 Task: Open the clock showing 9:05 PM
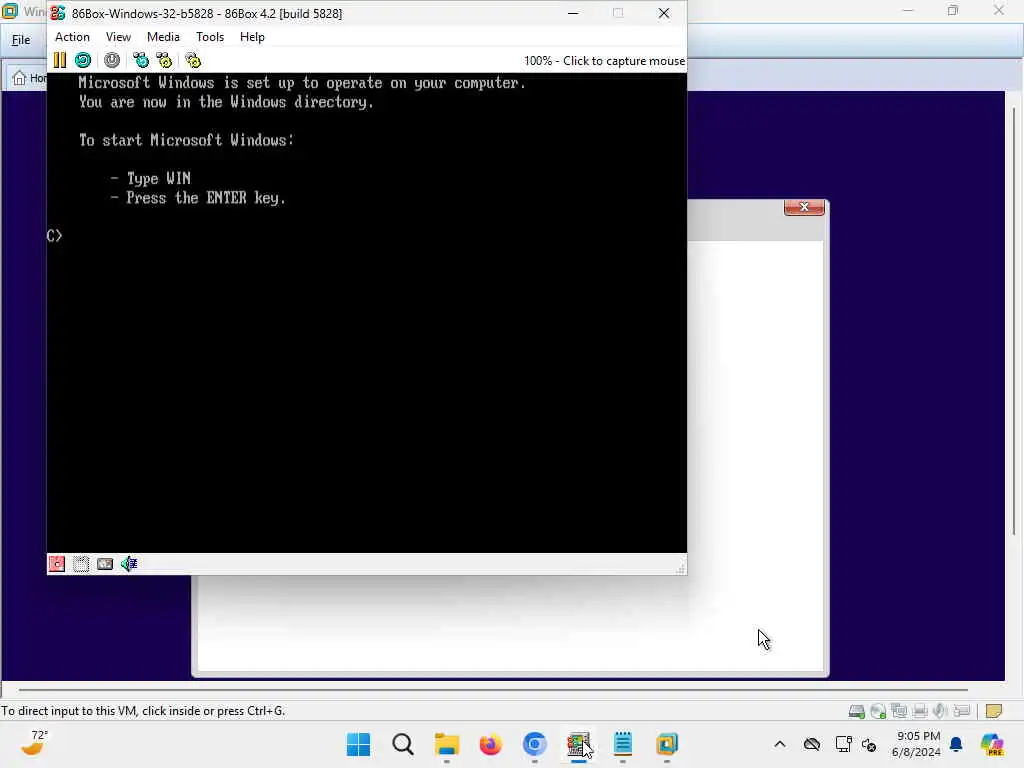tap(917, 744)
